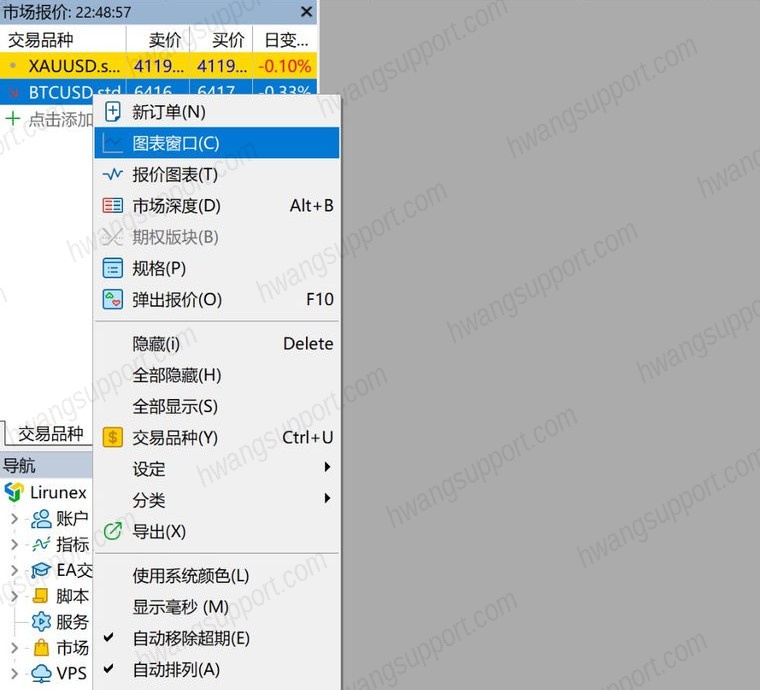Expand the 指标 tree node arrow
The image size is (760, 690).
coord(15,545)
